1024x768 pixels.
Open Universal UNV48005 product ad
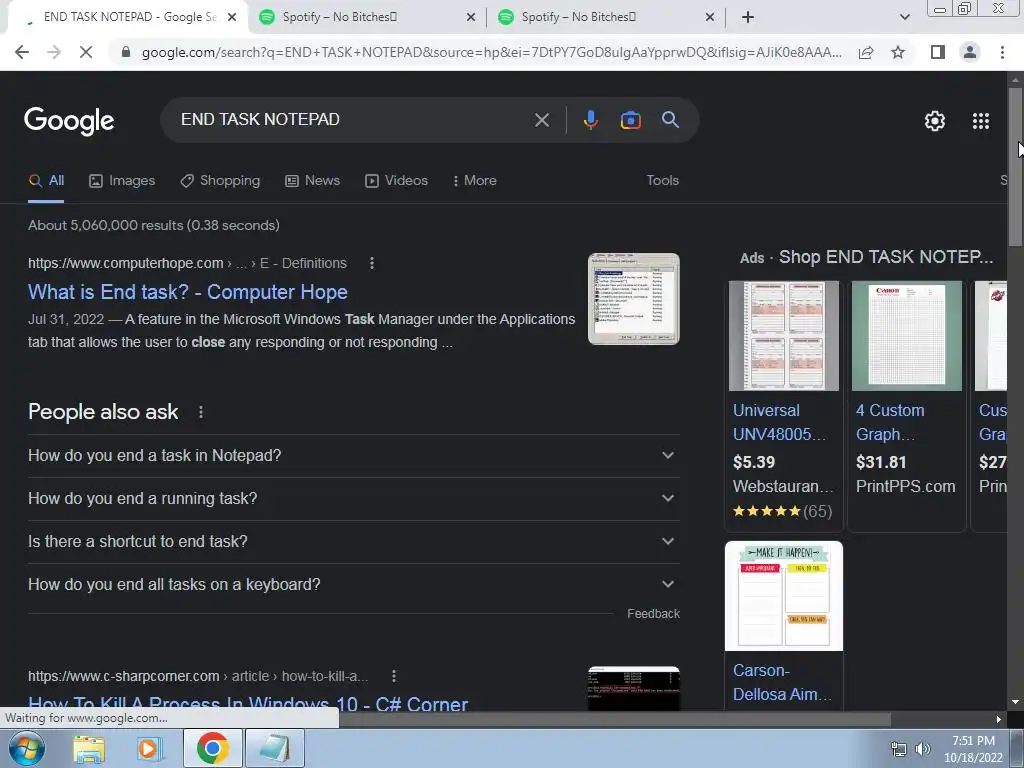tap(779, 422)
